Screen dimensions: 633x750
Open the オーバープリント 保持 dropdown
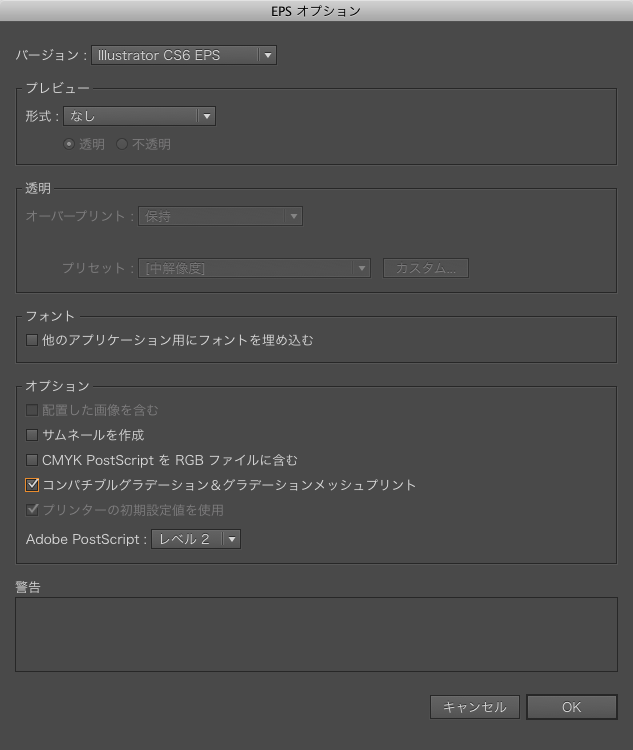pyautogui.click(x=220, y=216)
